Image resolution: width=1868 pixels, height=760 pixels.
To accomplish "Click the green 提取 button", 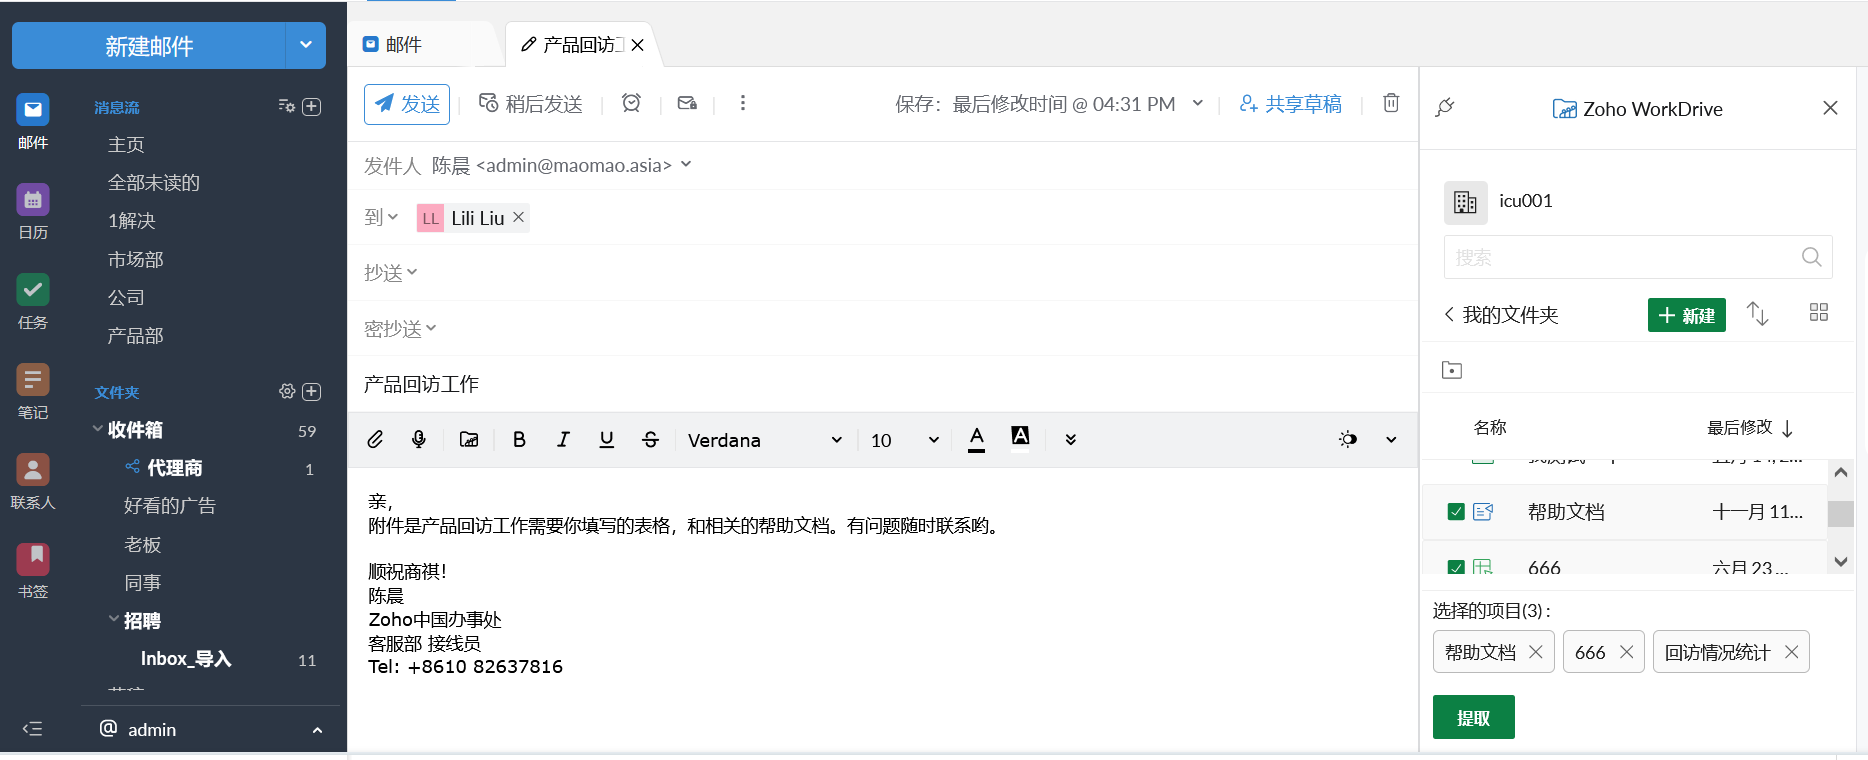I will tap(1473, 718).
